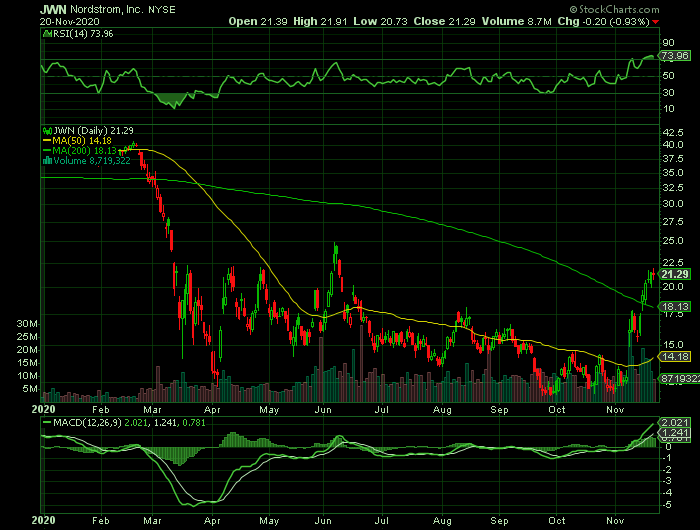The image size is (700, 530).
Task: Select the green MA(200) legend line marker
Action: [47, 150]
